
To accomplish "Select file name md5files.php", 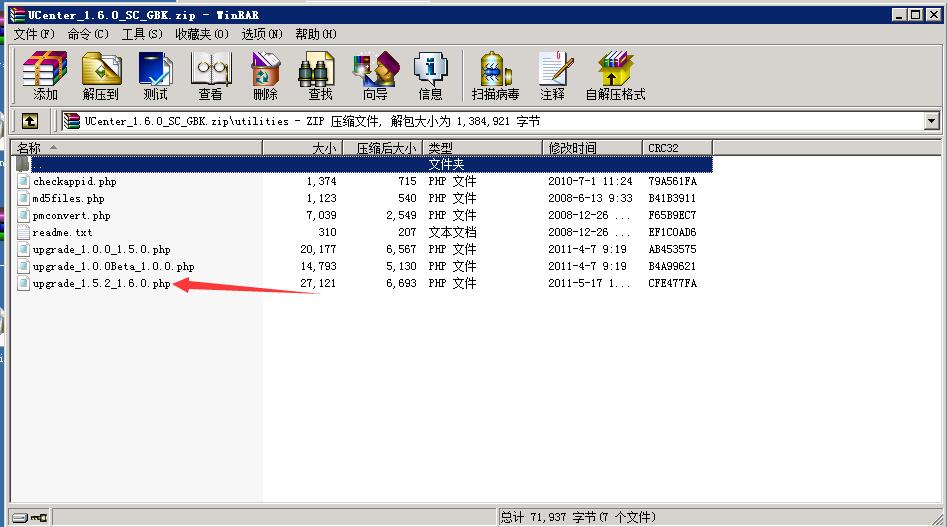I will (x=68, y=198).
